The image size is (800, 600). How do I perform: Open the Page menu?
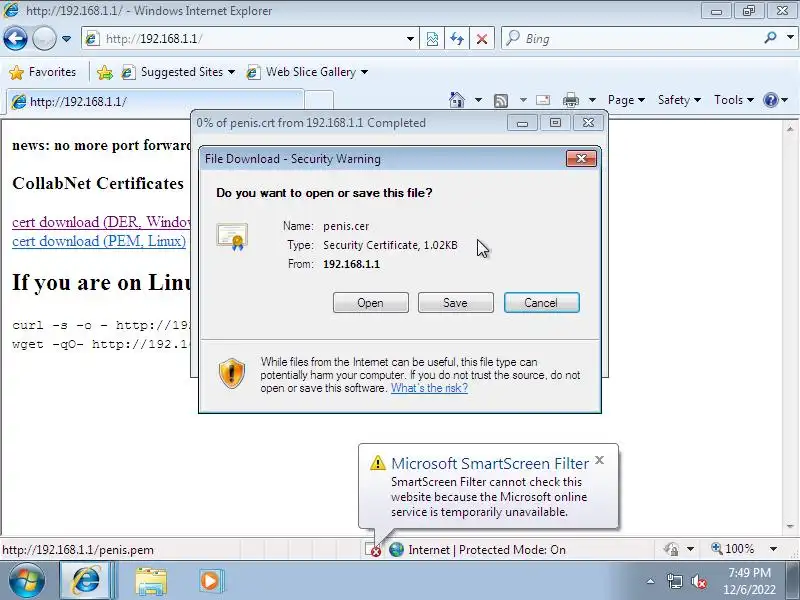[626, 100]
